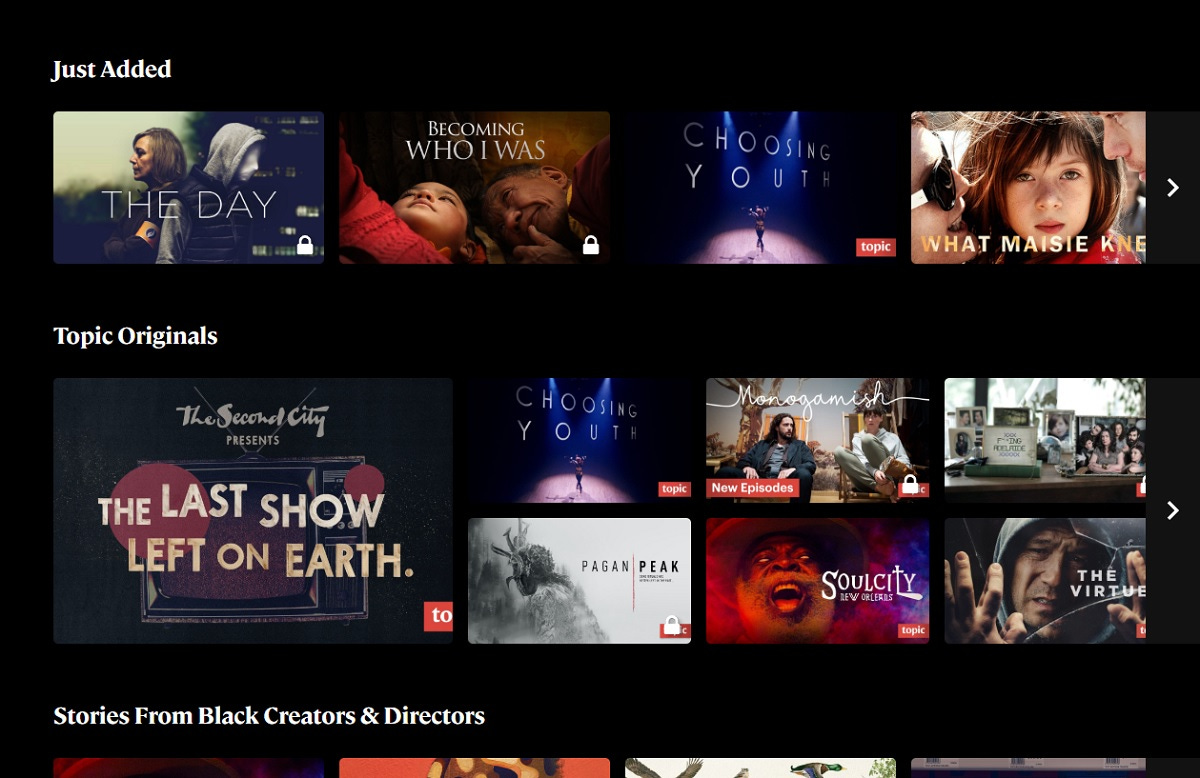Viewport: 1200px width, 778px height.
Task: Open Soul City New Orleans thumbnail
Action: [817, 581]
